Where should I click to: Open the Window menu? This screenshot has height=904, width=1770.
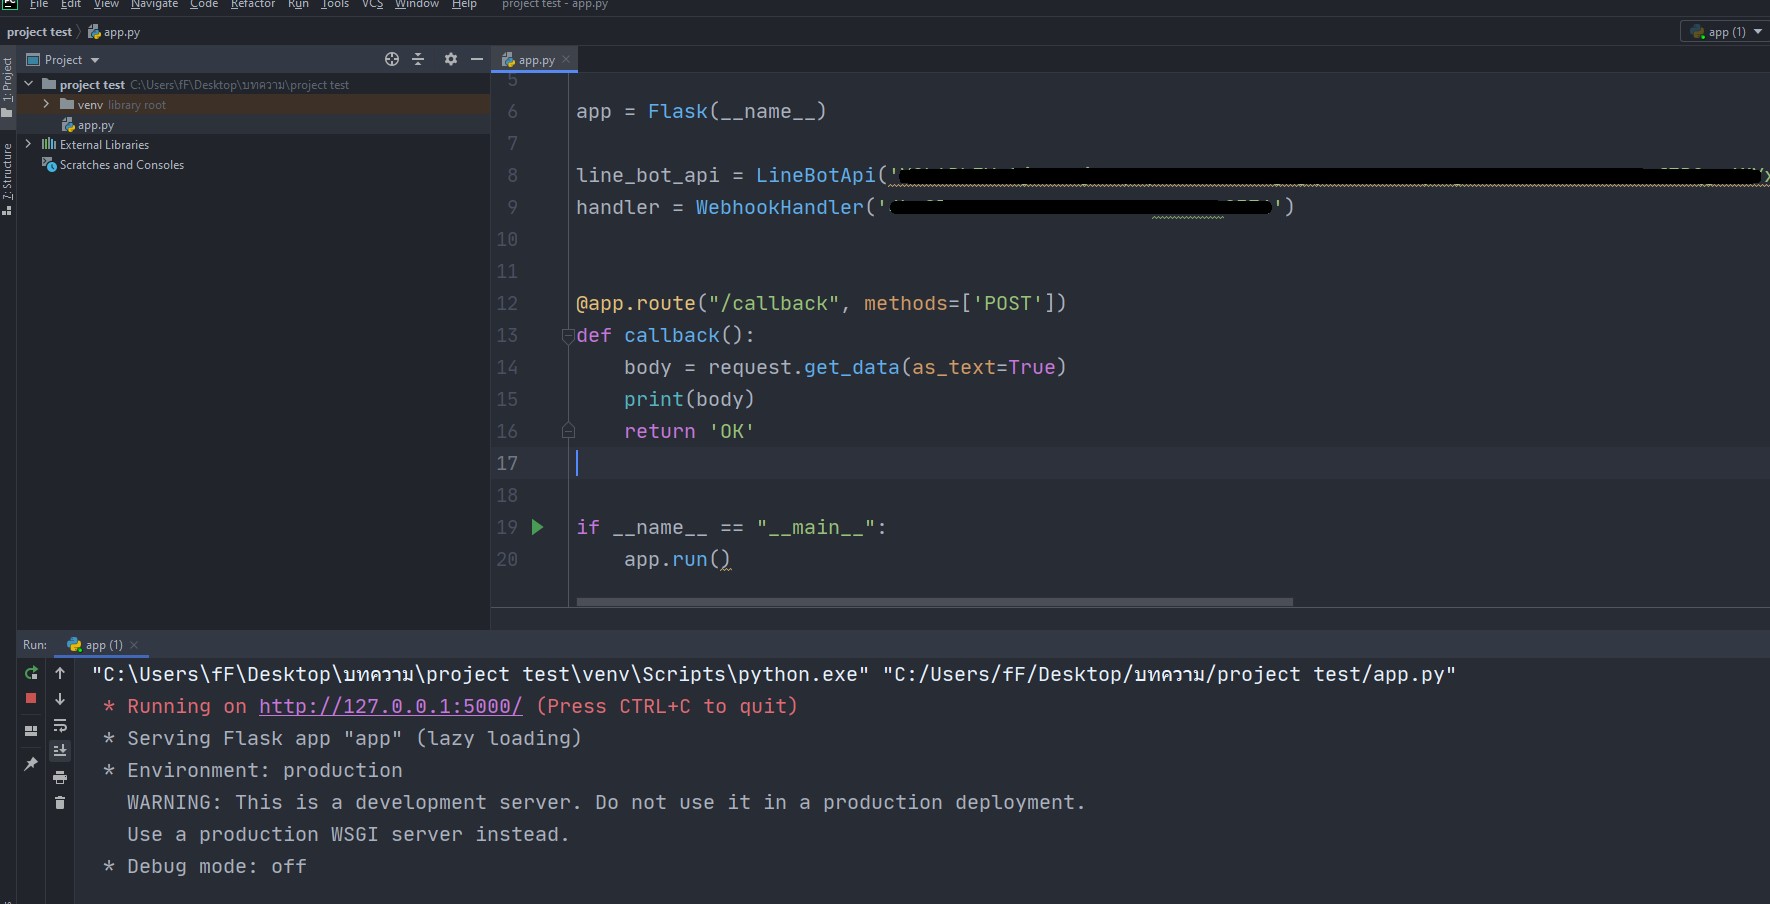[x=416, y=4]
